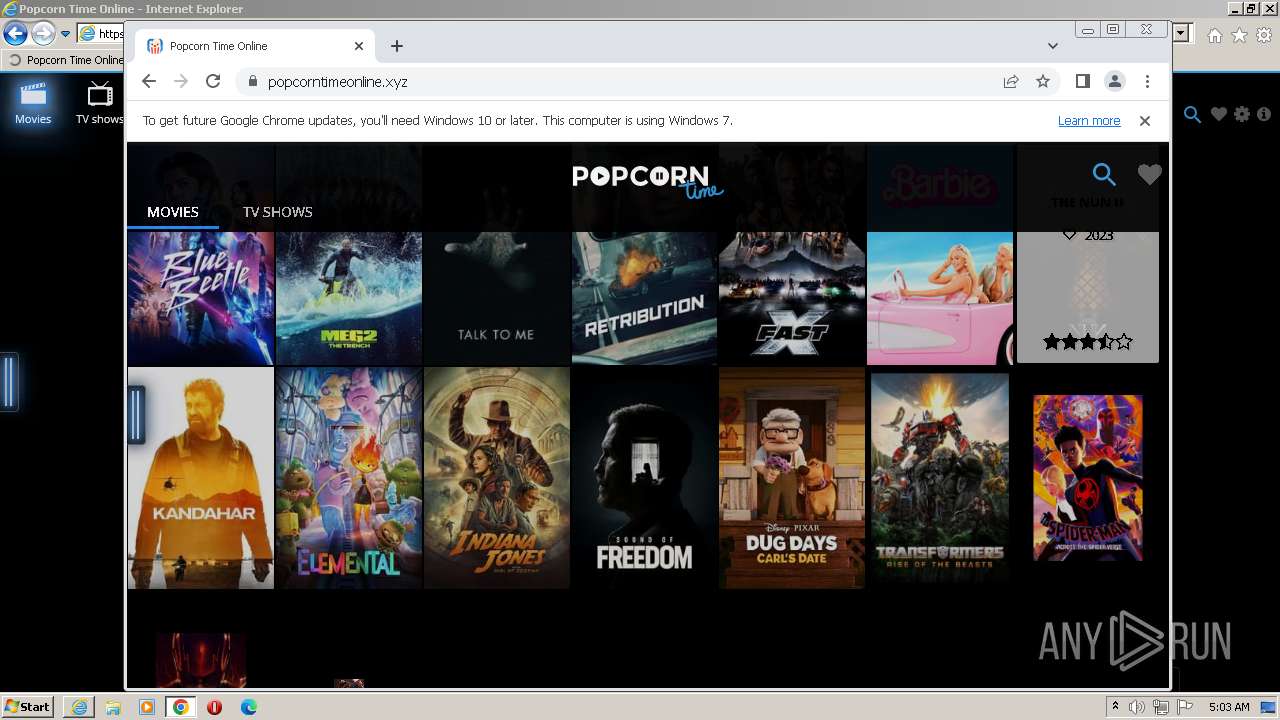This screenshot has height=720, width=1280.
Task: Open the Chrome profile avatar menu
Action: tap(1114, 82)
